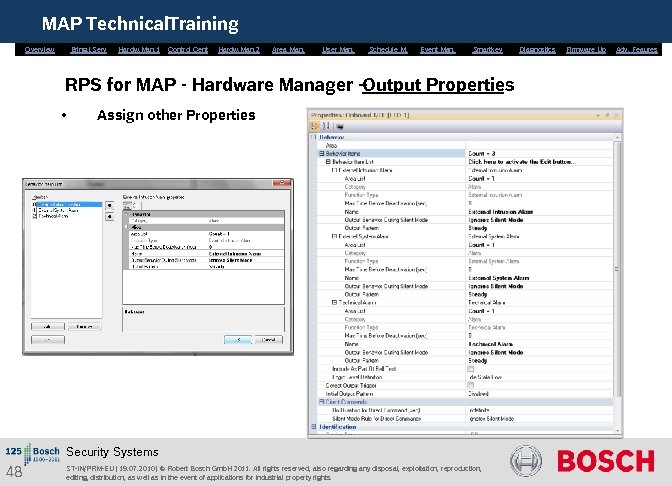The width and height of the screenshot is (672, 486).
Task: Click scroll-down arrow of Properties scrollbar
Action: [617, 431]
